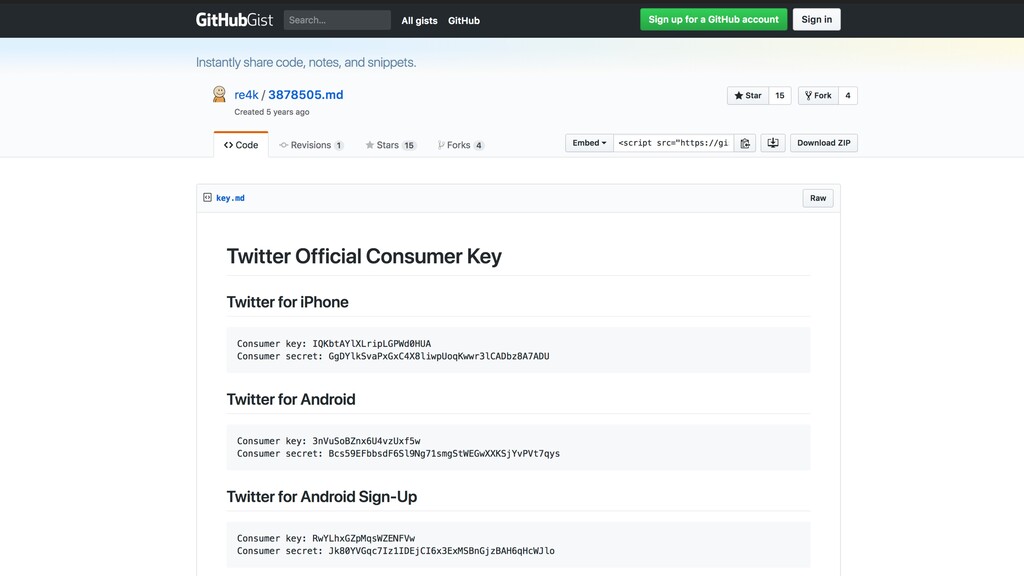The height and width of the screenshot is (576, 1024).
Task: Click Download ZIP button
Action: point(824,143)
